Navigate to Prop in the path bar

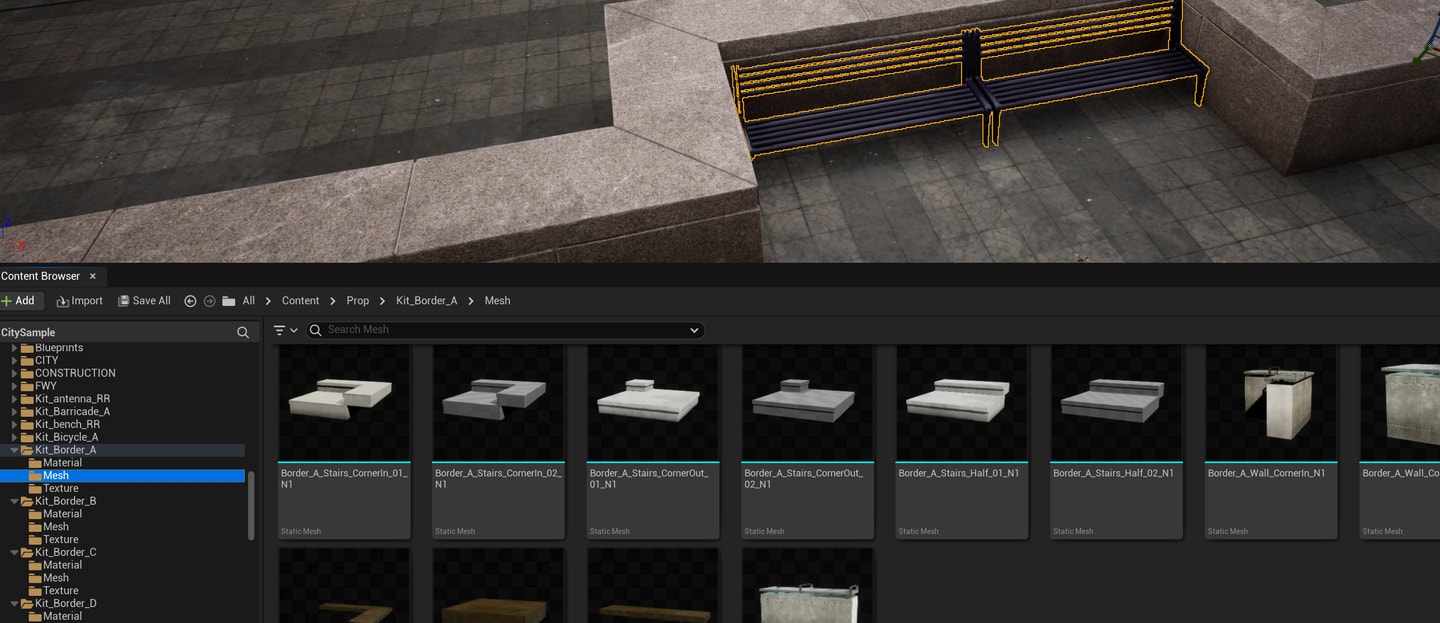tap(358, 301)
